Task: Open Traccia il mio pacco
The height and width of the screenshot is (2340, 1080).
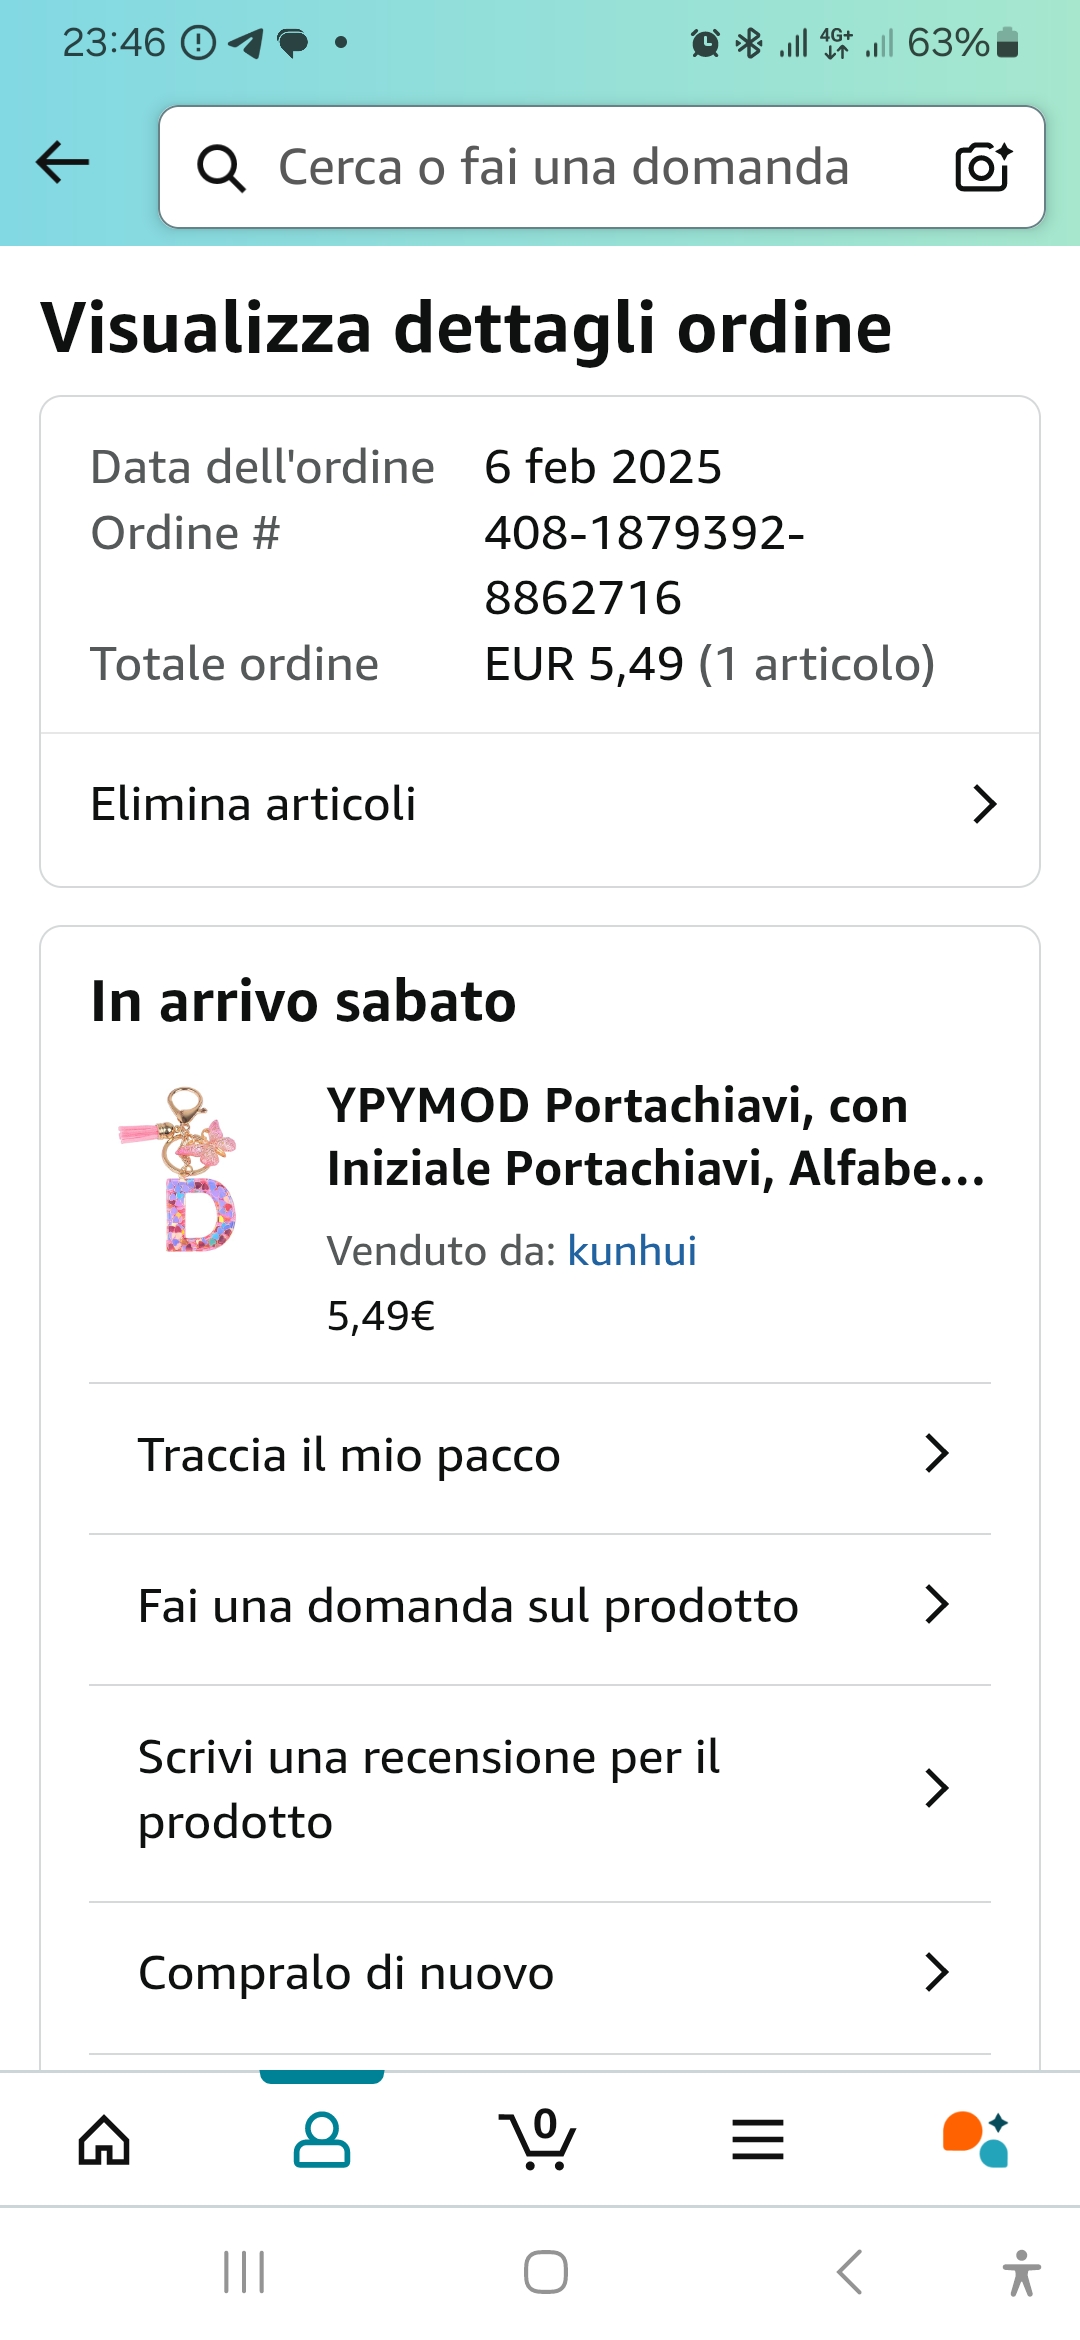Action: [540, 1455]
